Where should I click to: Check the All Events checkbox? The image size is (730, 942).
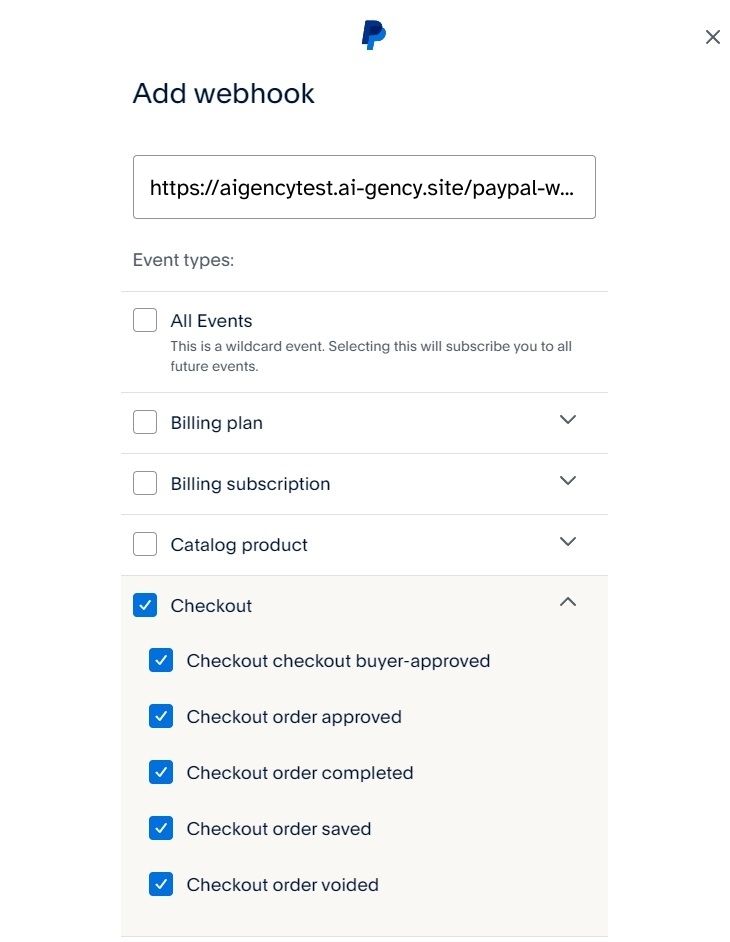click(145, 321)
